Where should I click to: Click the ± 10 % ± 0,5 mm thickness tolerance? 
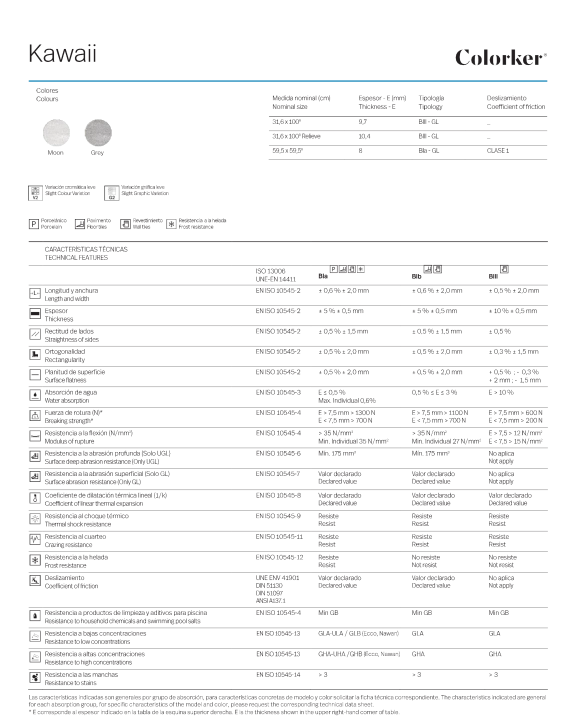[513, 311]
